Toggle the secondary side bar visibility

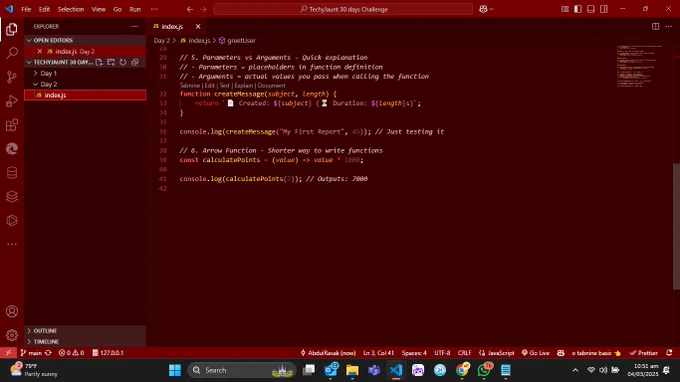pyautogui.click(x=604, y=9)
